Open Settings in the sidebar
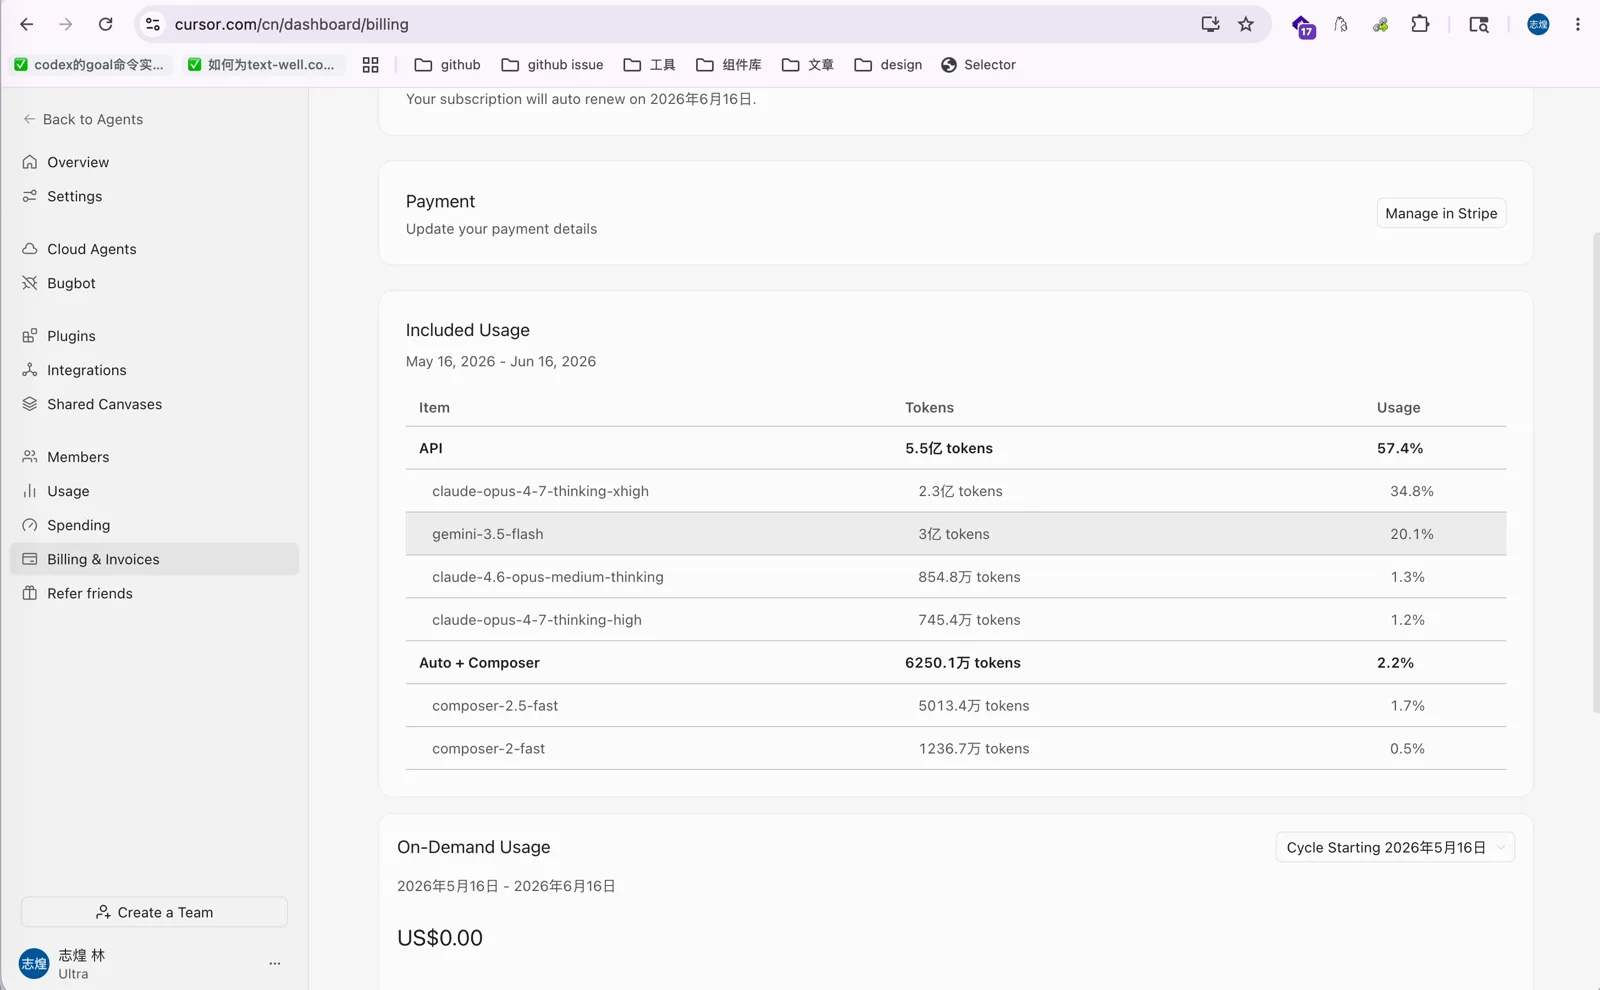 coord(154,196)
